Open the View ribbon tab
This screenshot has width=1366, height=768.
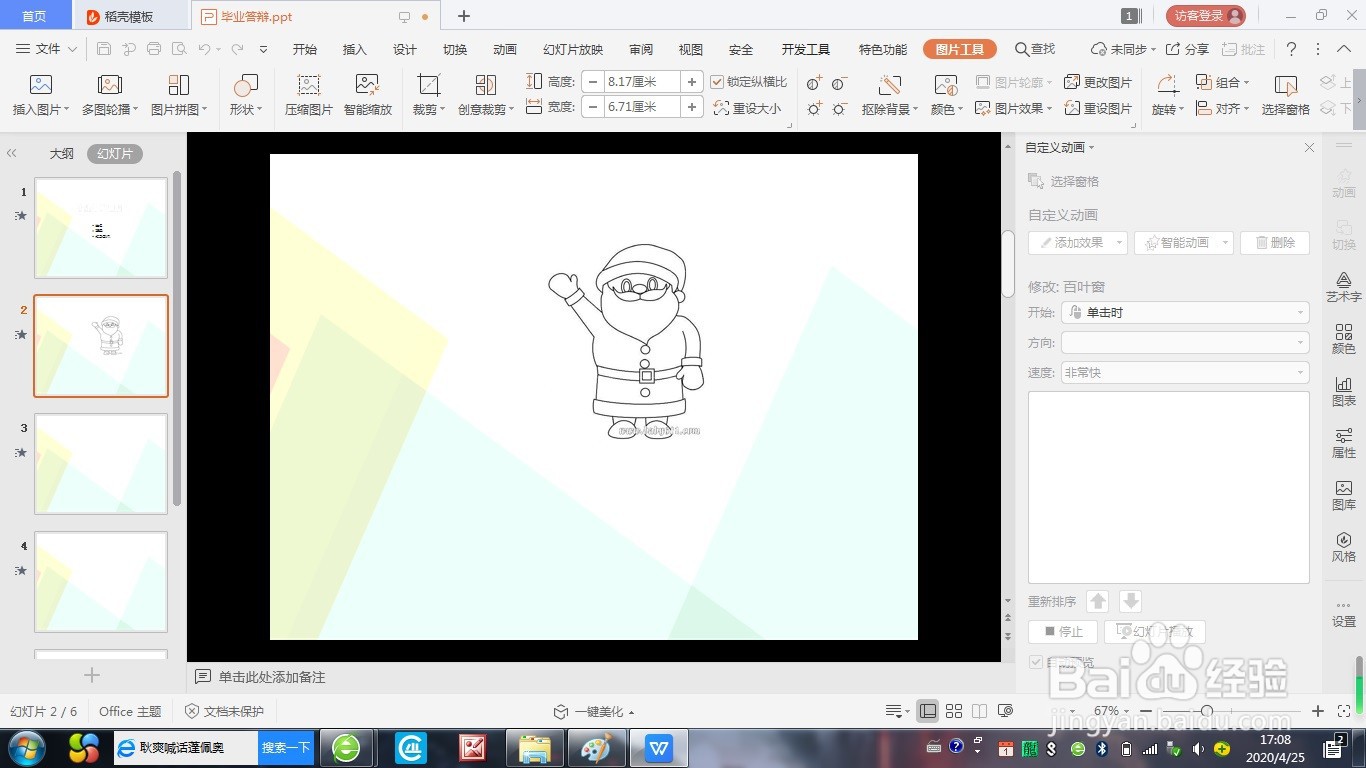[691, 49]
